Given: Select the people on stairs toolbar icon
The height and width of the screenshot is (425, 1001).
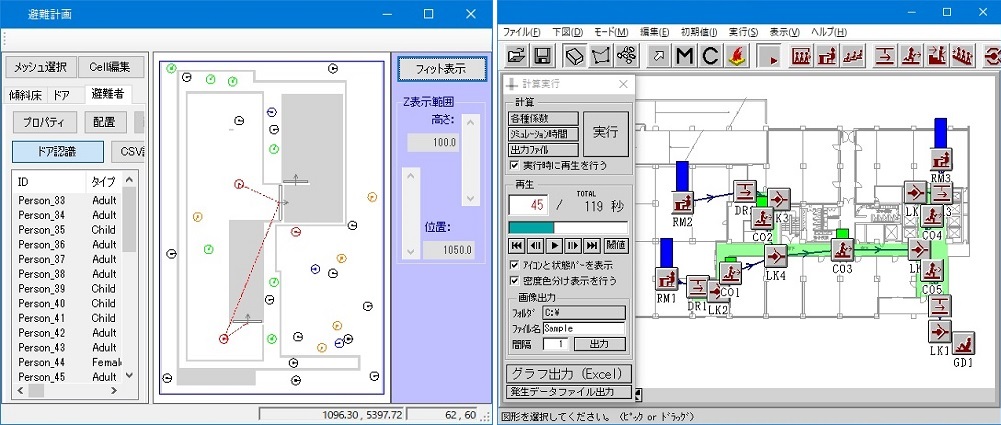Looking at the screenshot, I should (853, 56).
